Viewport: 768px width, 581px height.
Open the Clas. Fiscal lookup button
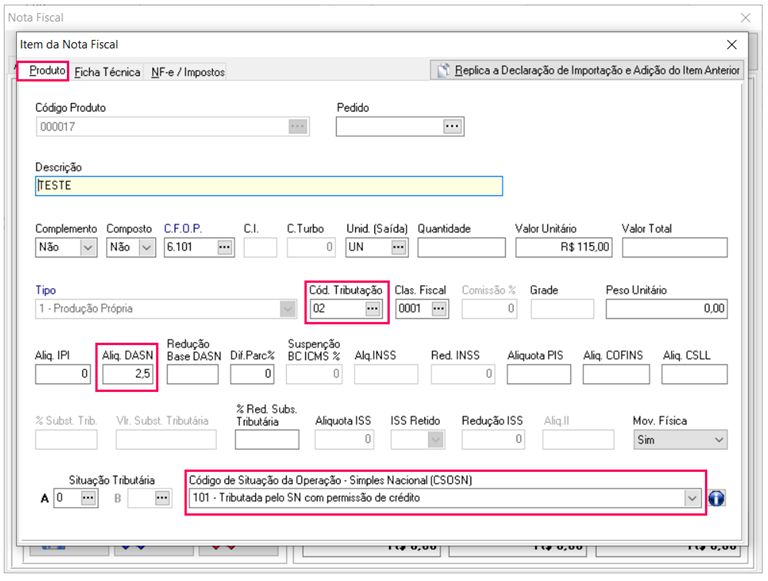(x=439, y=310)
